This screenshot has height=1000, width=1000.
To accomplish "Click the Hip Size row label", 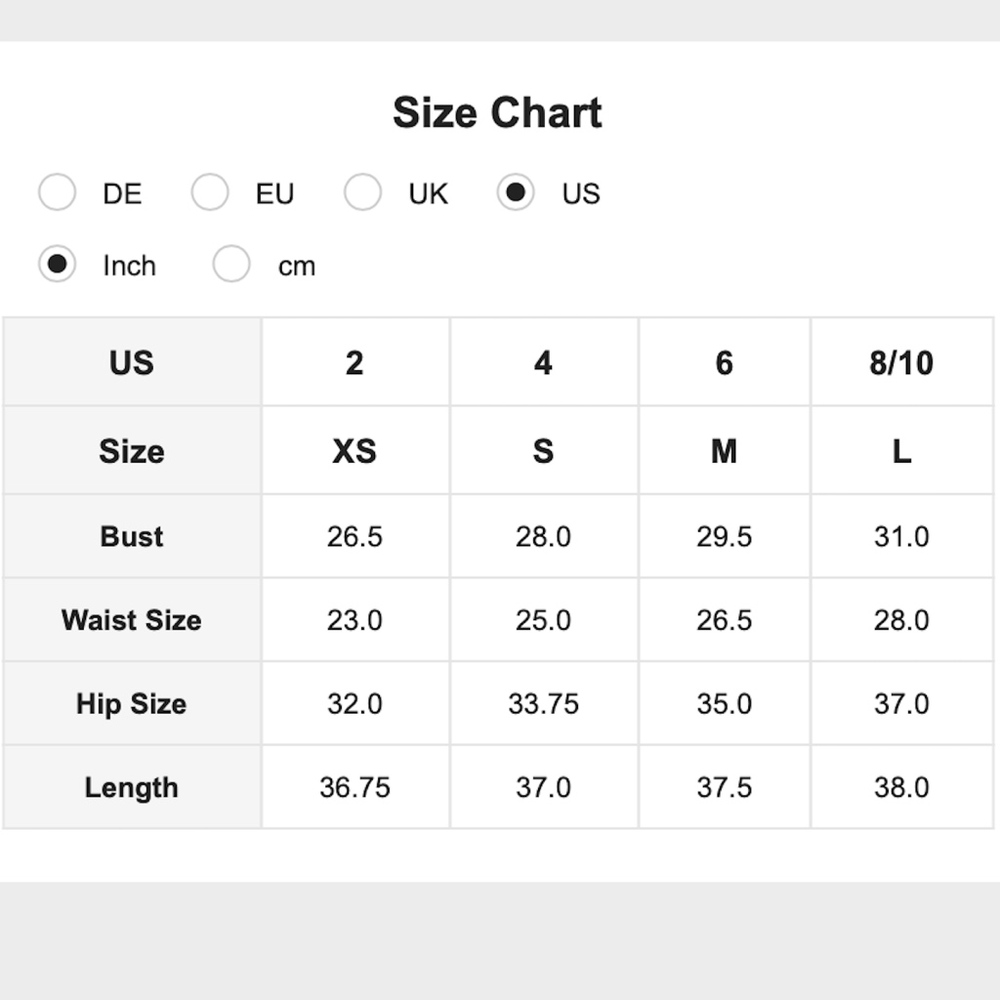I will point(132,704).
